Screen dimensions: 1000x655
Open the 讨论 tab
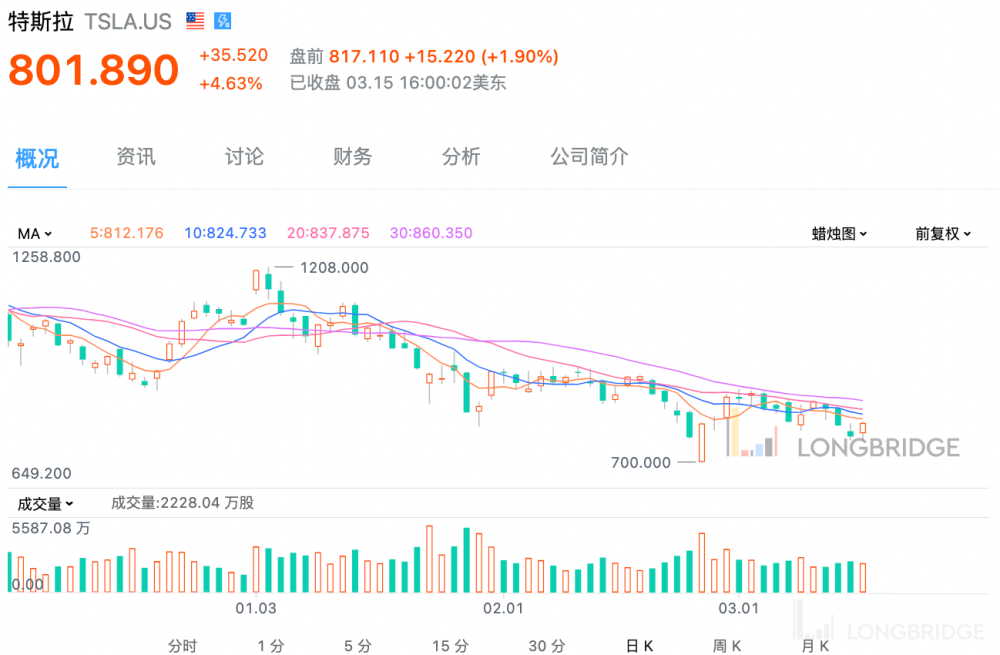click(244, 156)
